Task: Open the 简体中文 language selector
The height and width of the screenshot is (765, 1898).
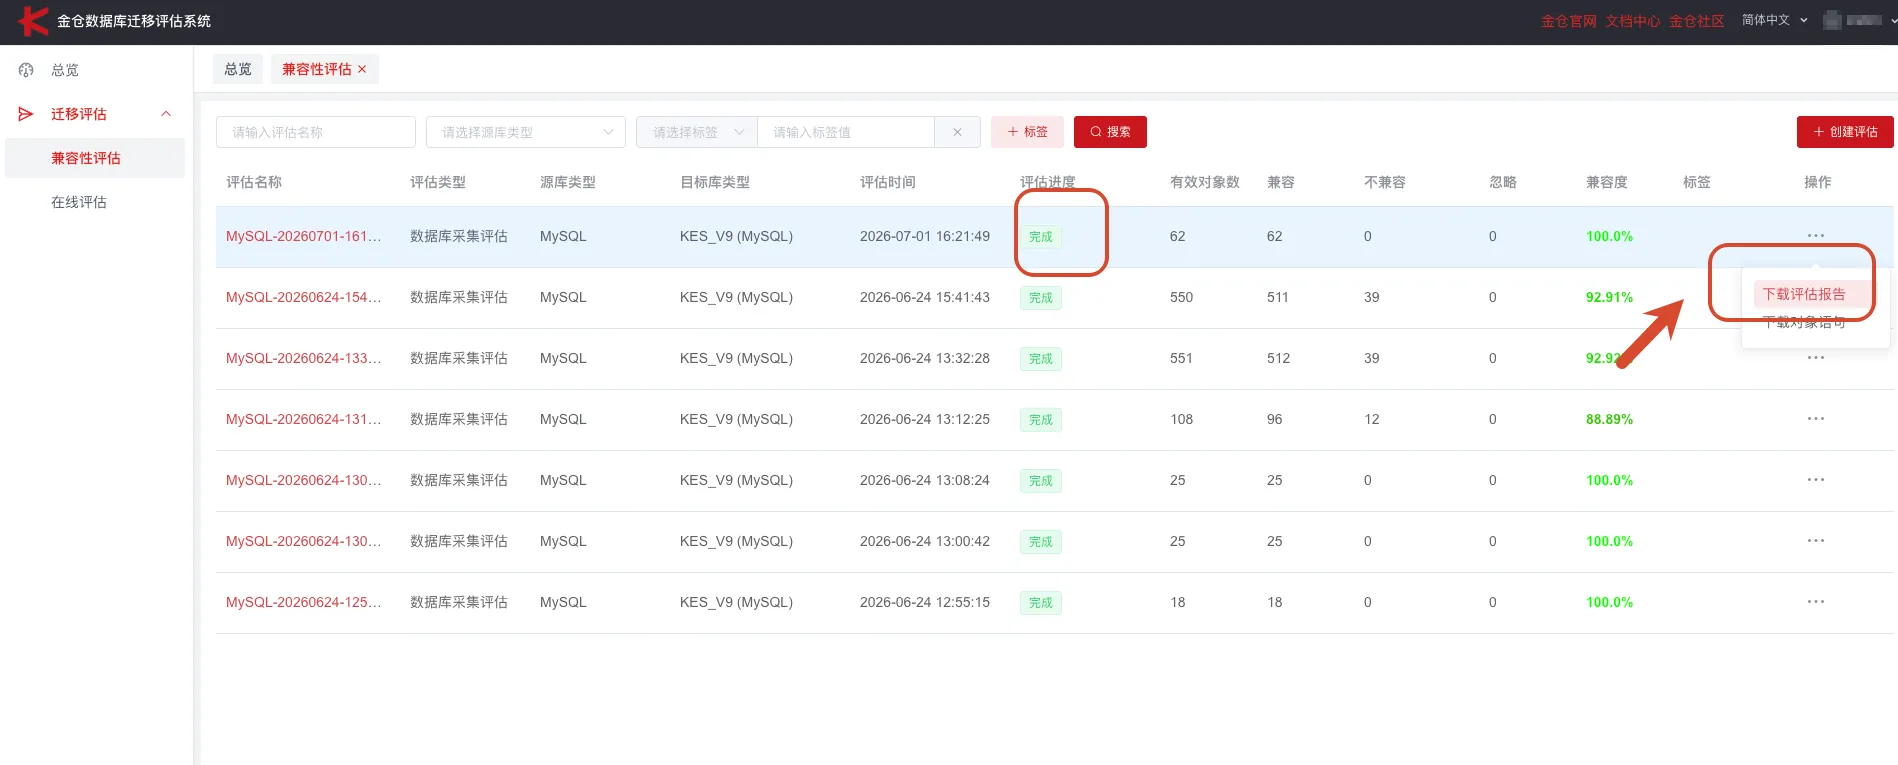Action: tap(1775, 20)
